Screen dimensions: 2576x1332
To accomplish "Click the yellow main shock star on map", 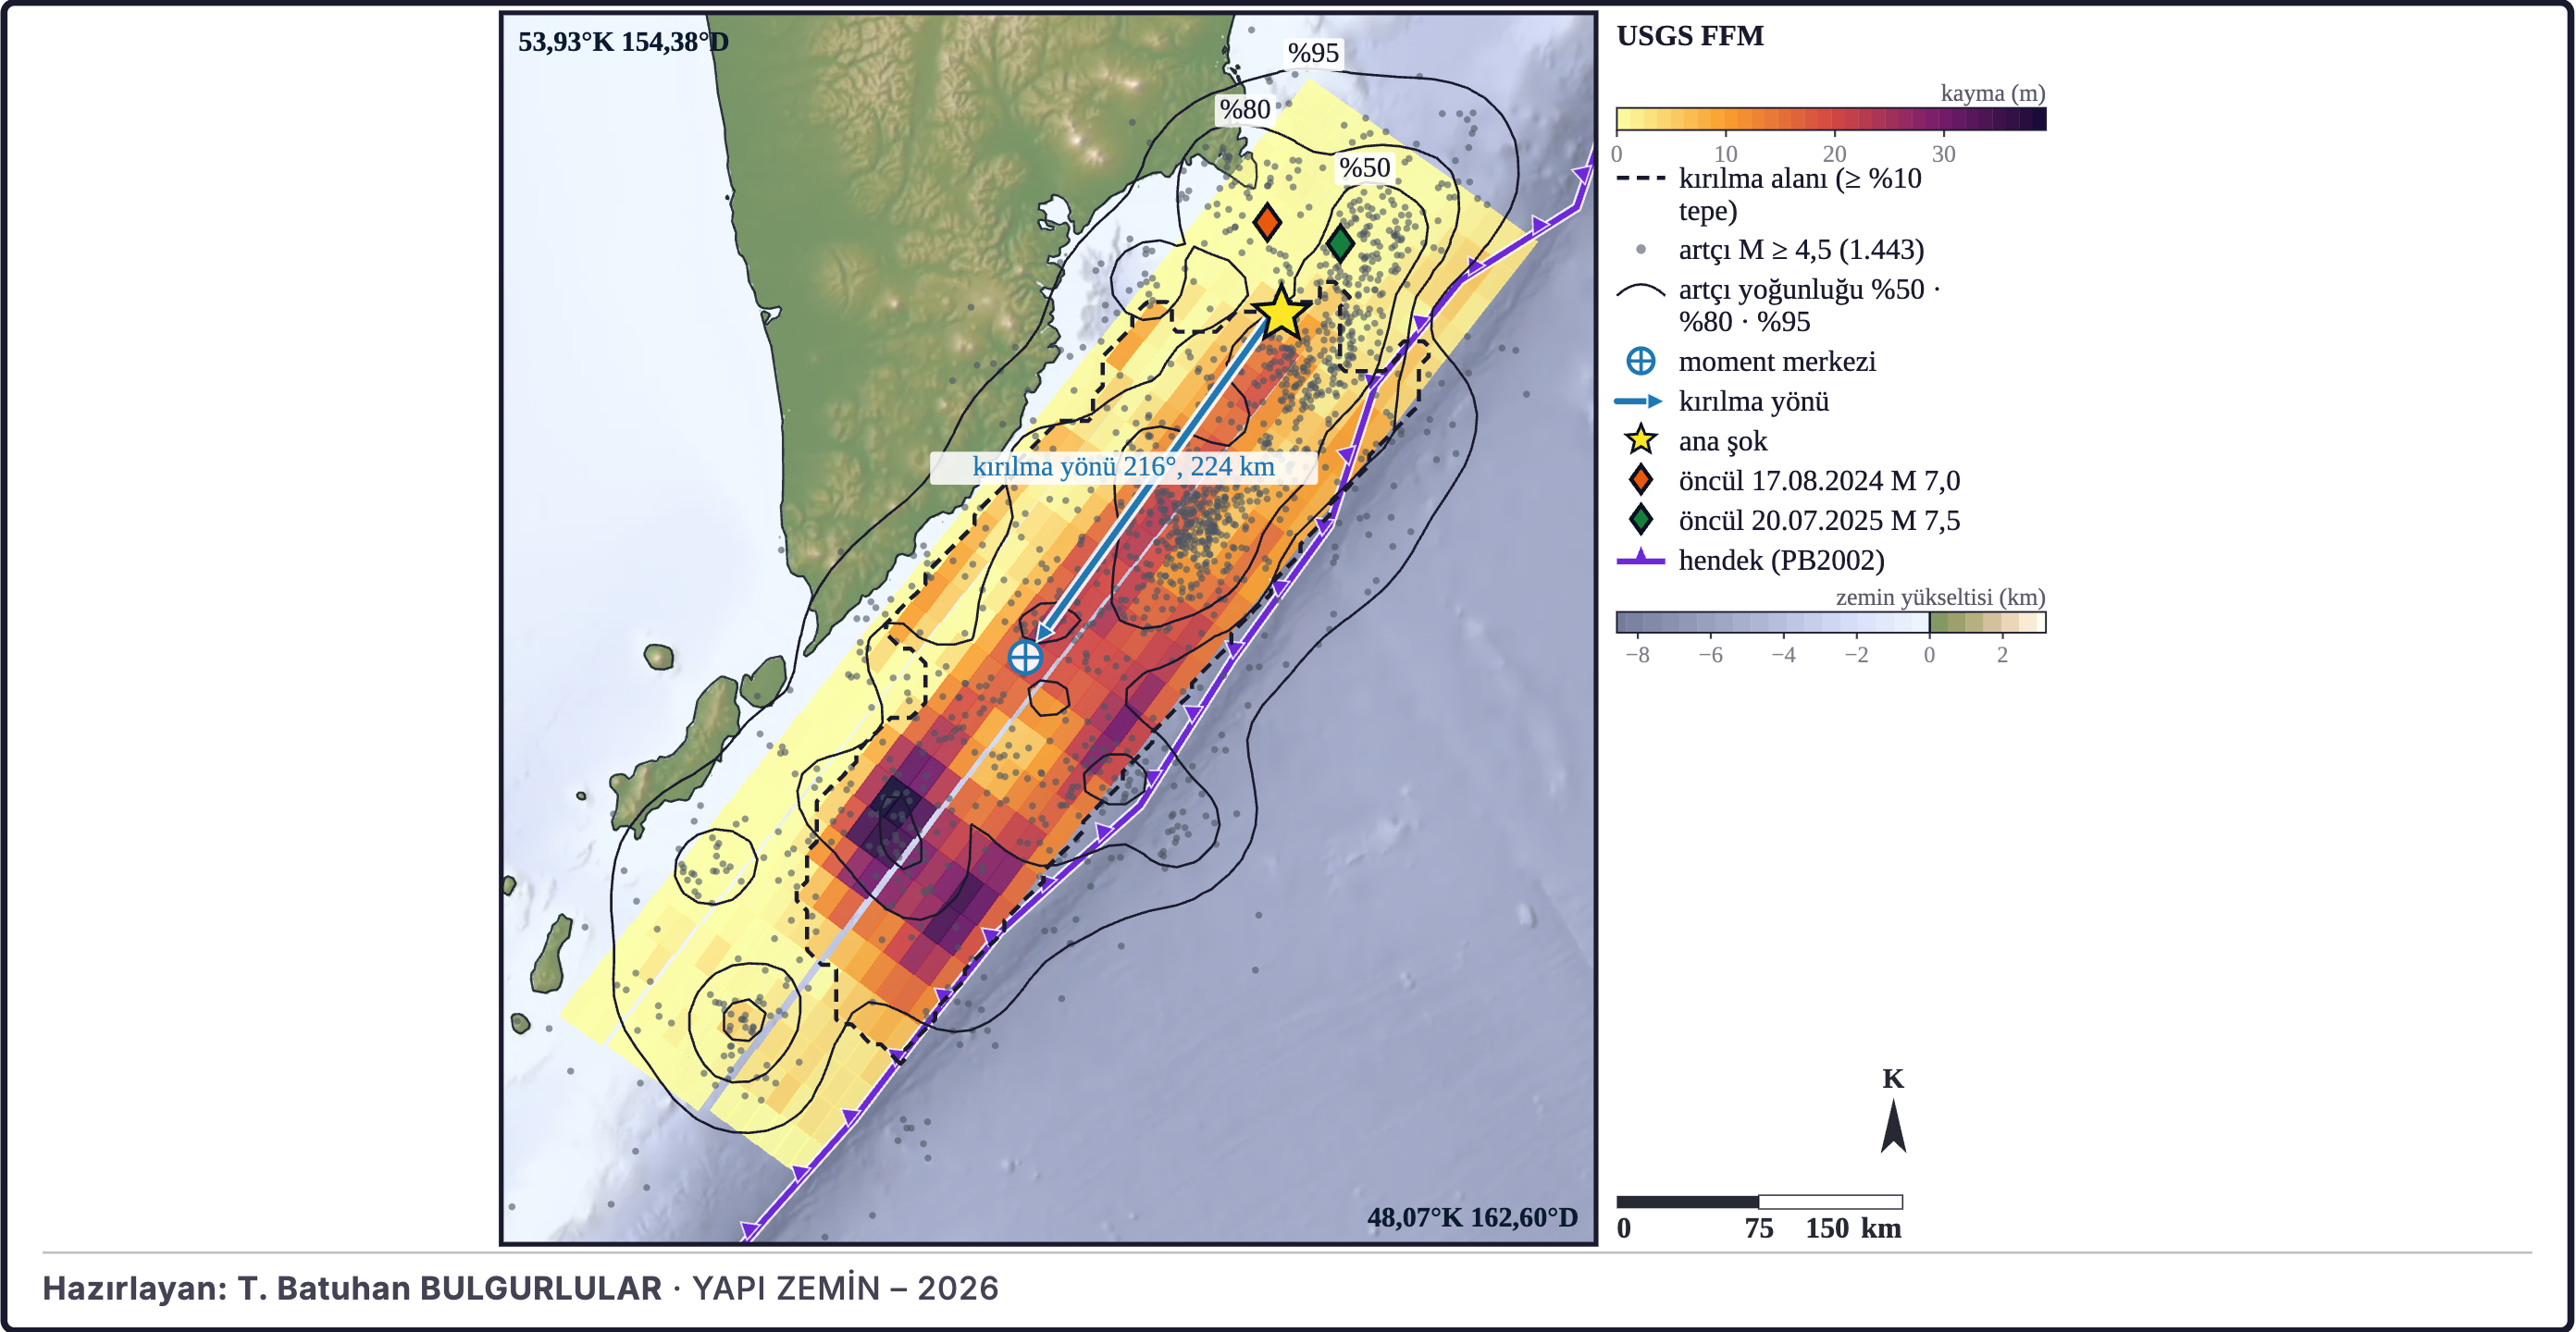I will [1281, 312].
